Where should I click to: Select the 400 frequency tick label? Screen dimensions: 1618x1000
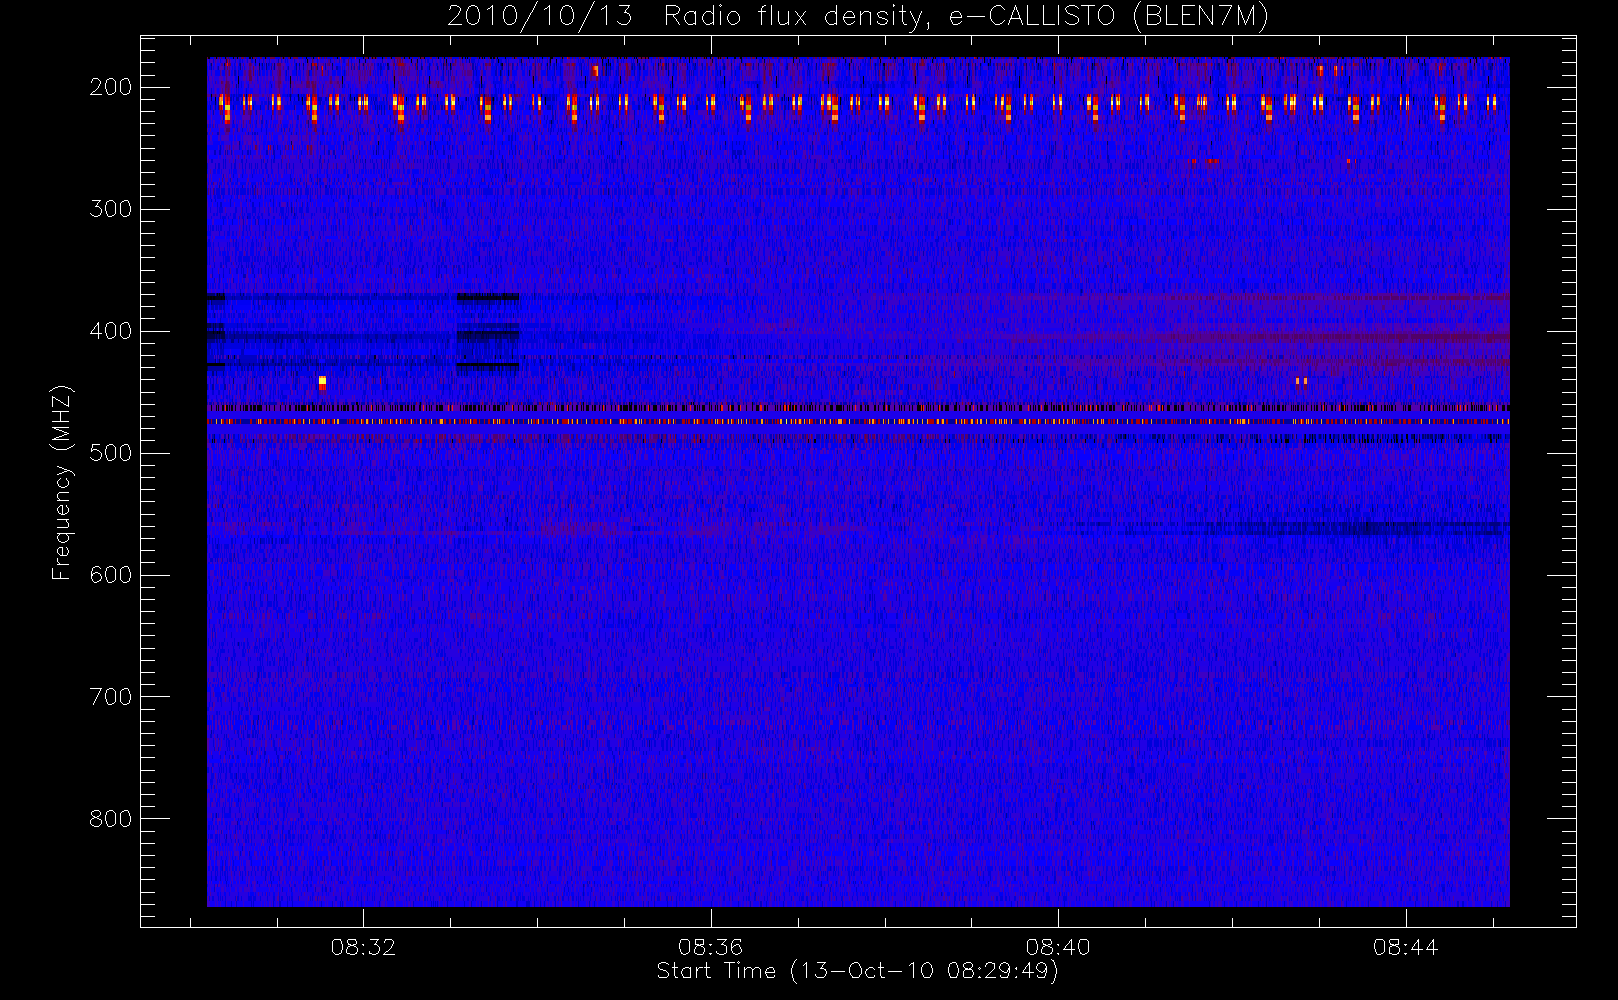(111, 331)
